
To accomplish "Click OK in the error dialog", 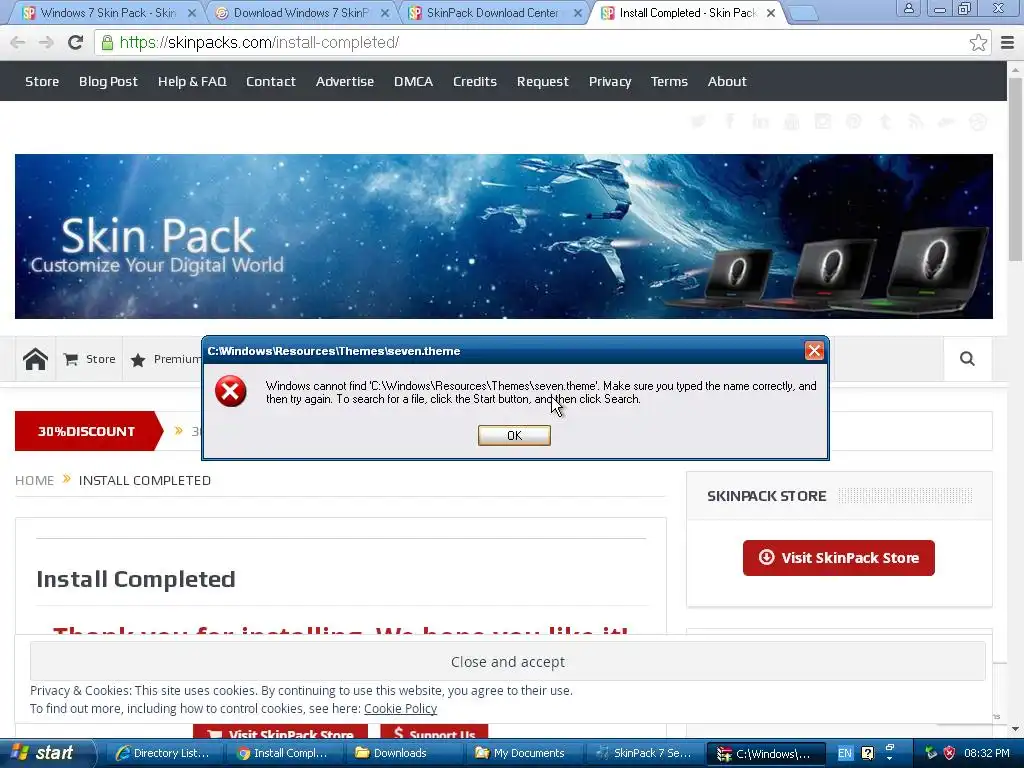I will click(514, 436).
